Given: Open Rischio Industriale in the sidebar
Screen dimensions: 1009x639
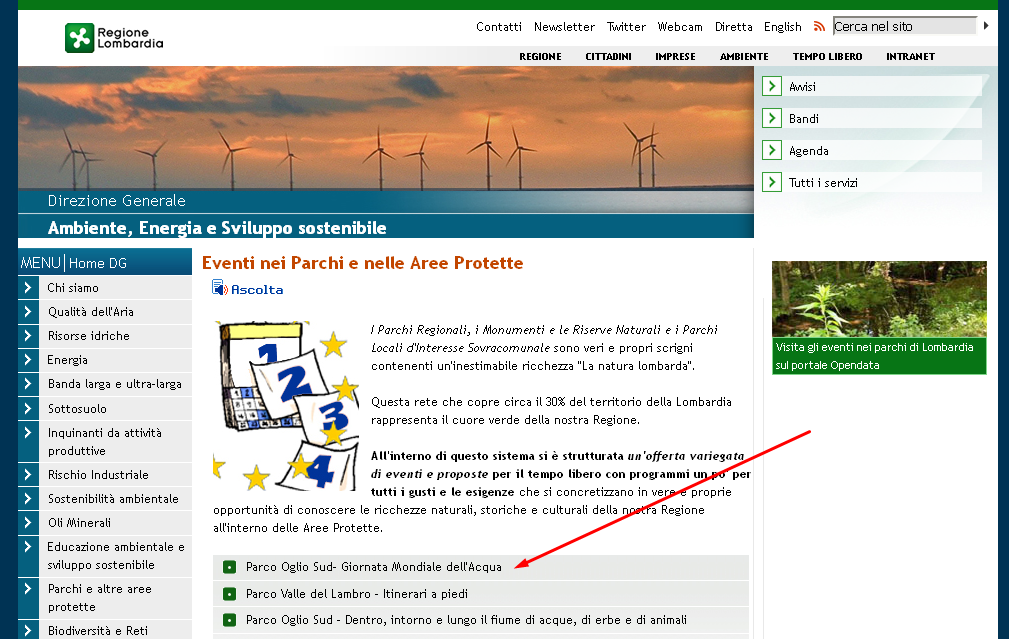Looking at the screenshot, I should point(98,475).
